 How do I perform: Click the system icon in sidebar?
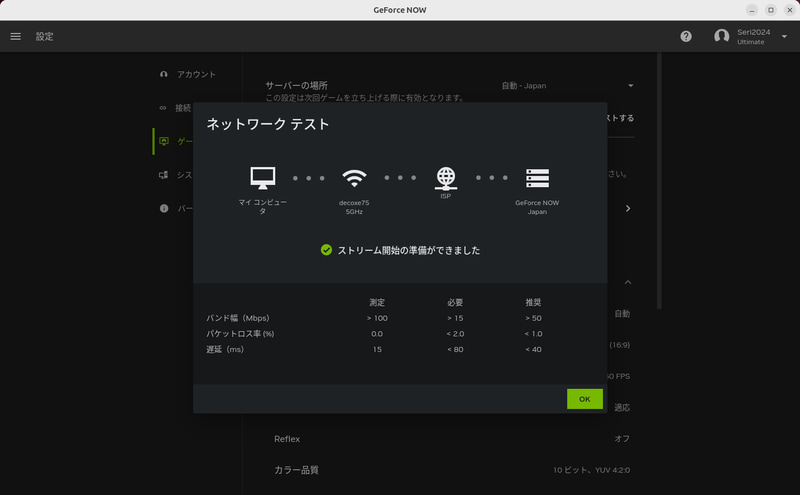pos(163,175)
